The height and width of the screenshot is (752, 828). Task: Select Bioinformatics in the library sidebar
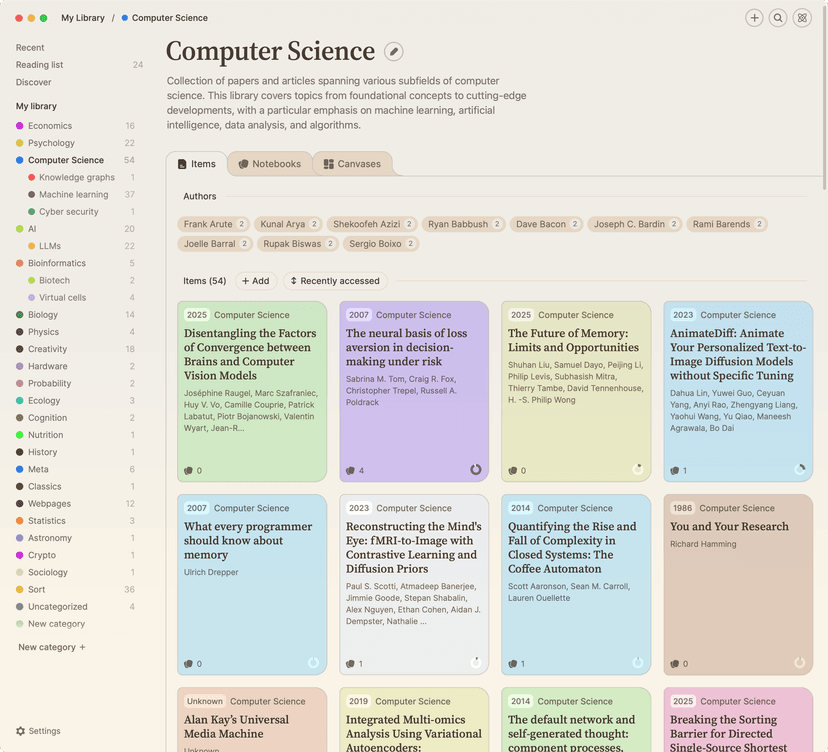point(57,263)
